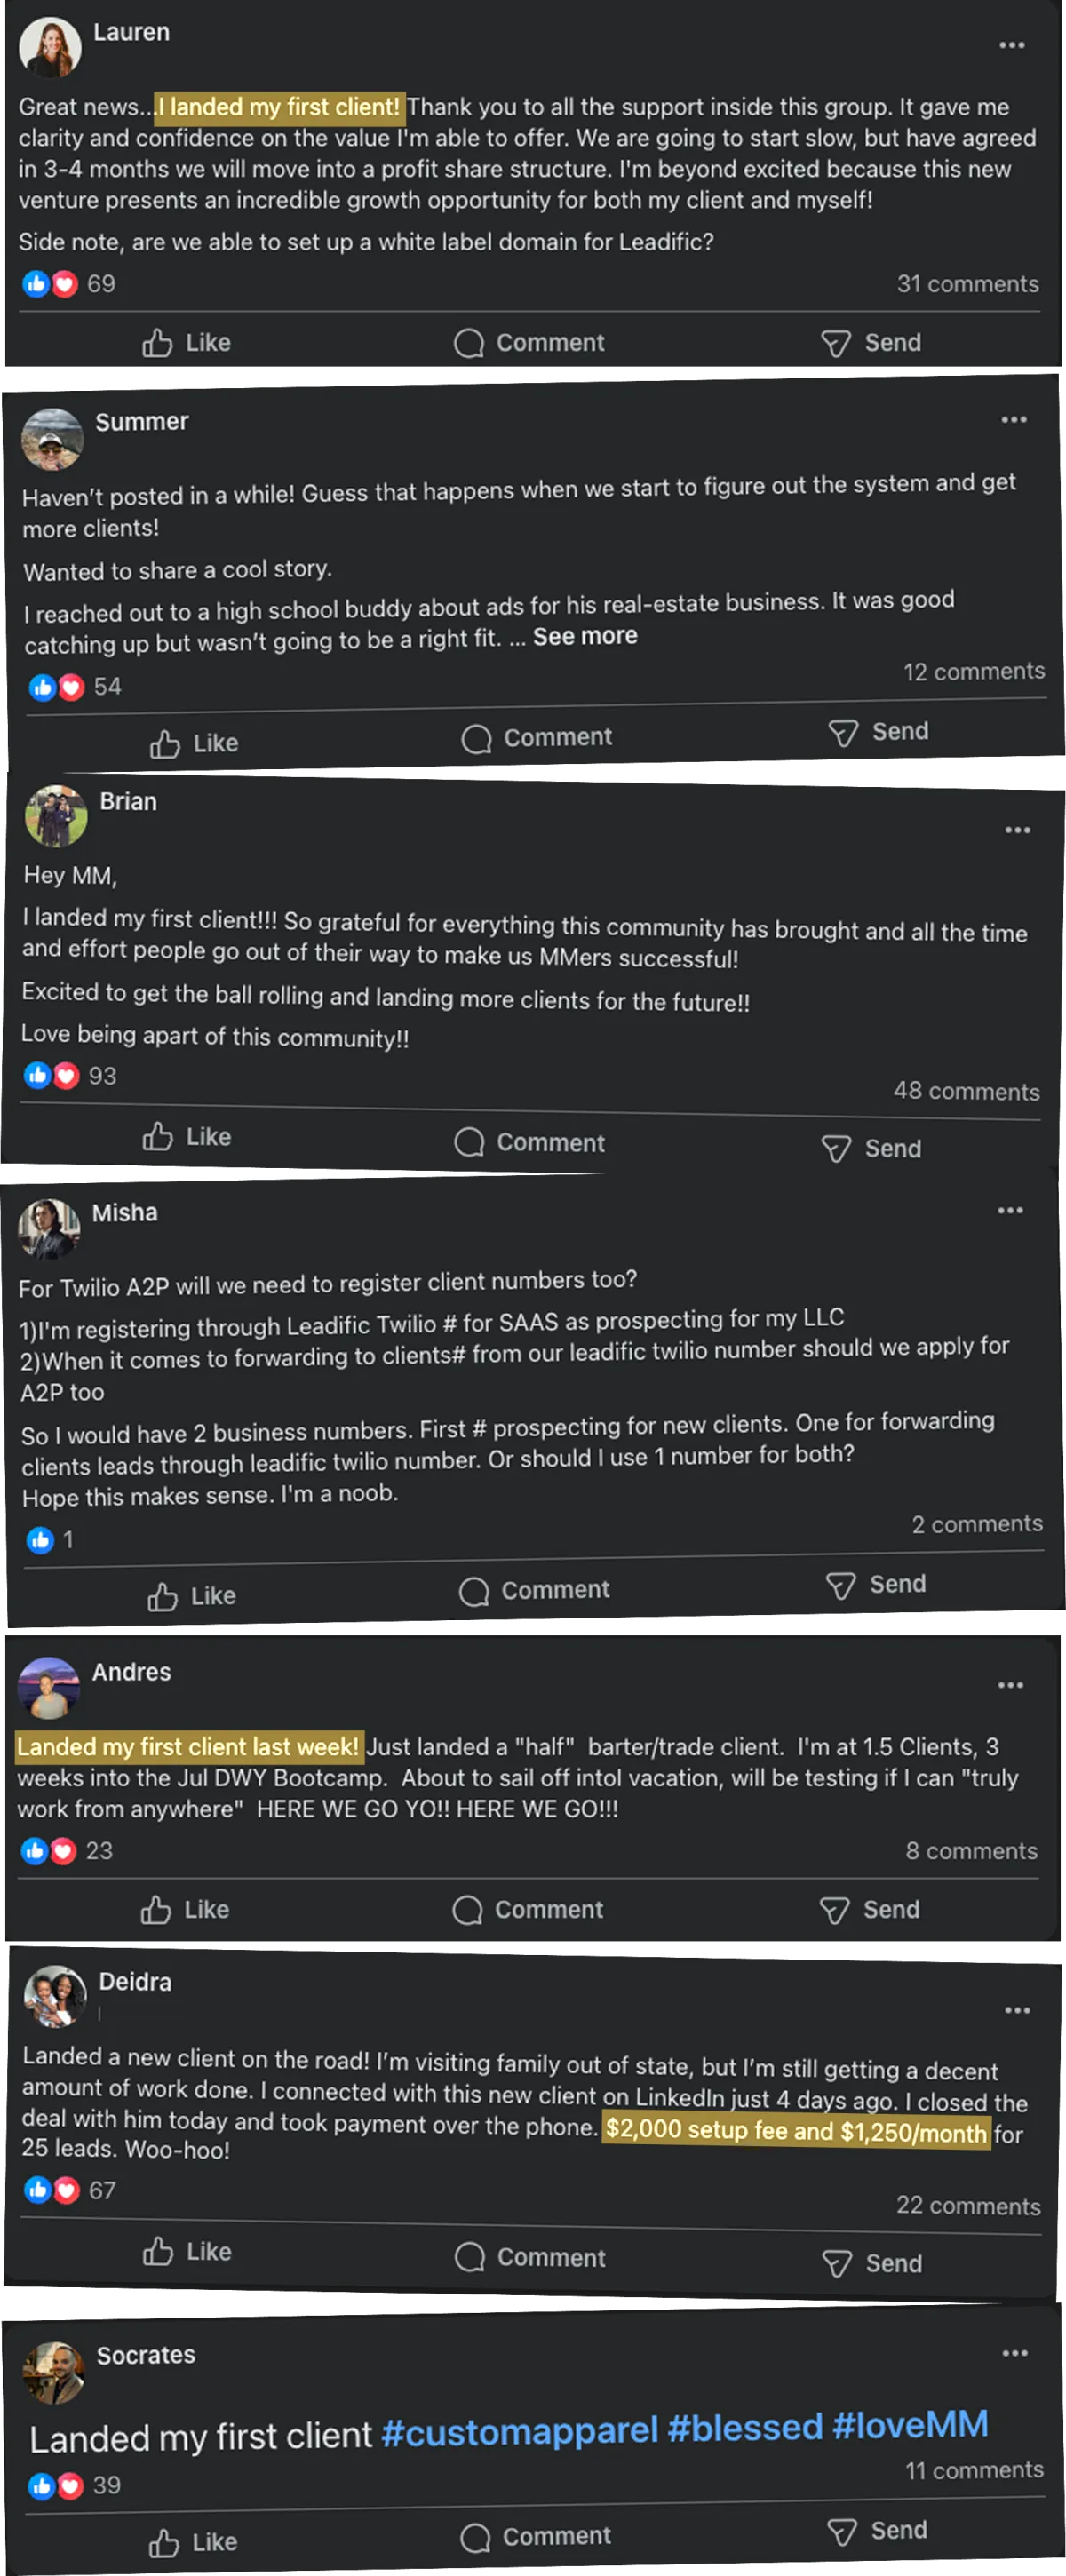The width and height of the screenshot is (1066, 2576).
Task: Comment on Summer's cool story post
Action: 536,738
